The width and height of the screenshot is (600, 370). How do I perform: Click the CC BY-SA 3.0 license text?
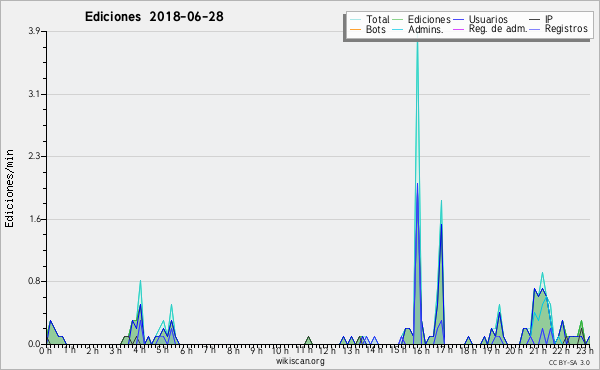[x=569, y=362]
